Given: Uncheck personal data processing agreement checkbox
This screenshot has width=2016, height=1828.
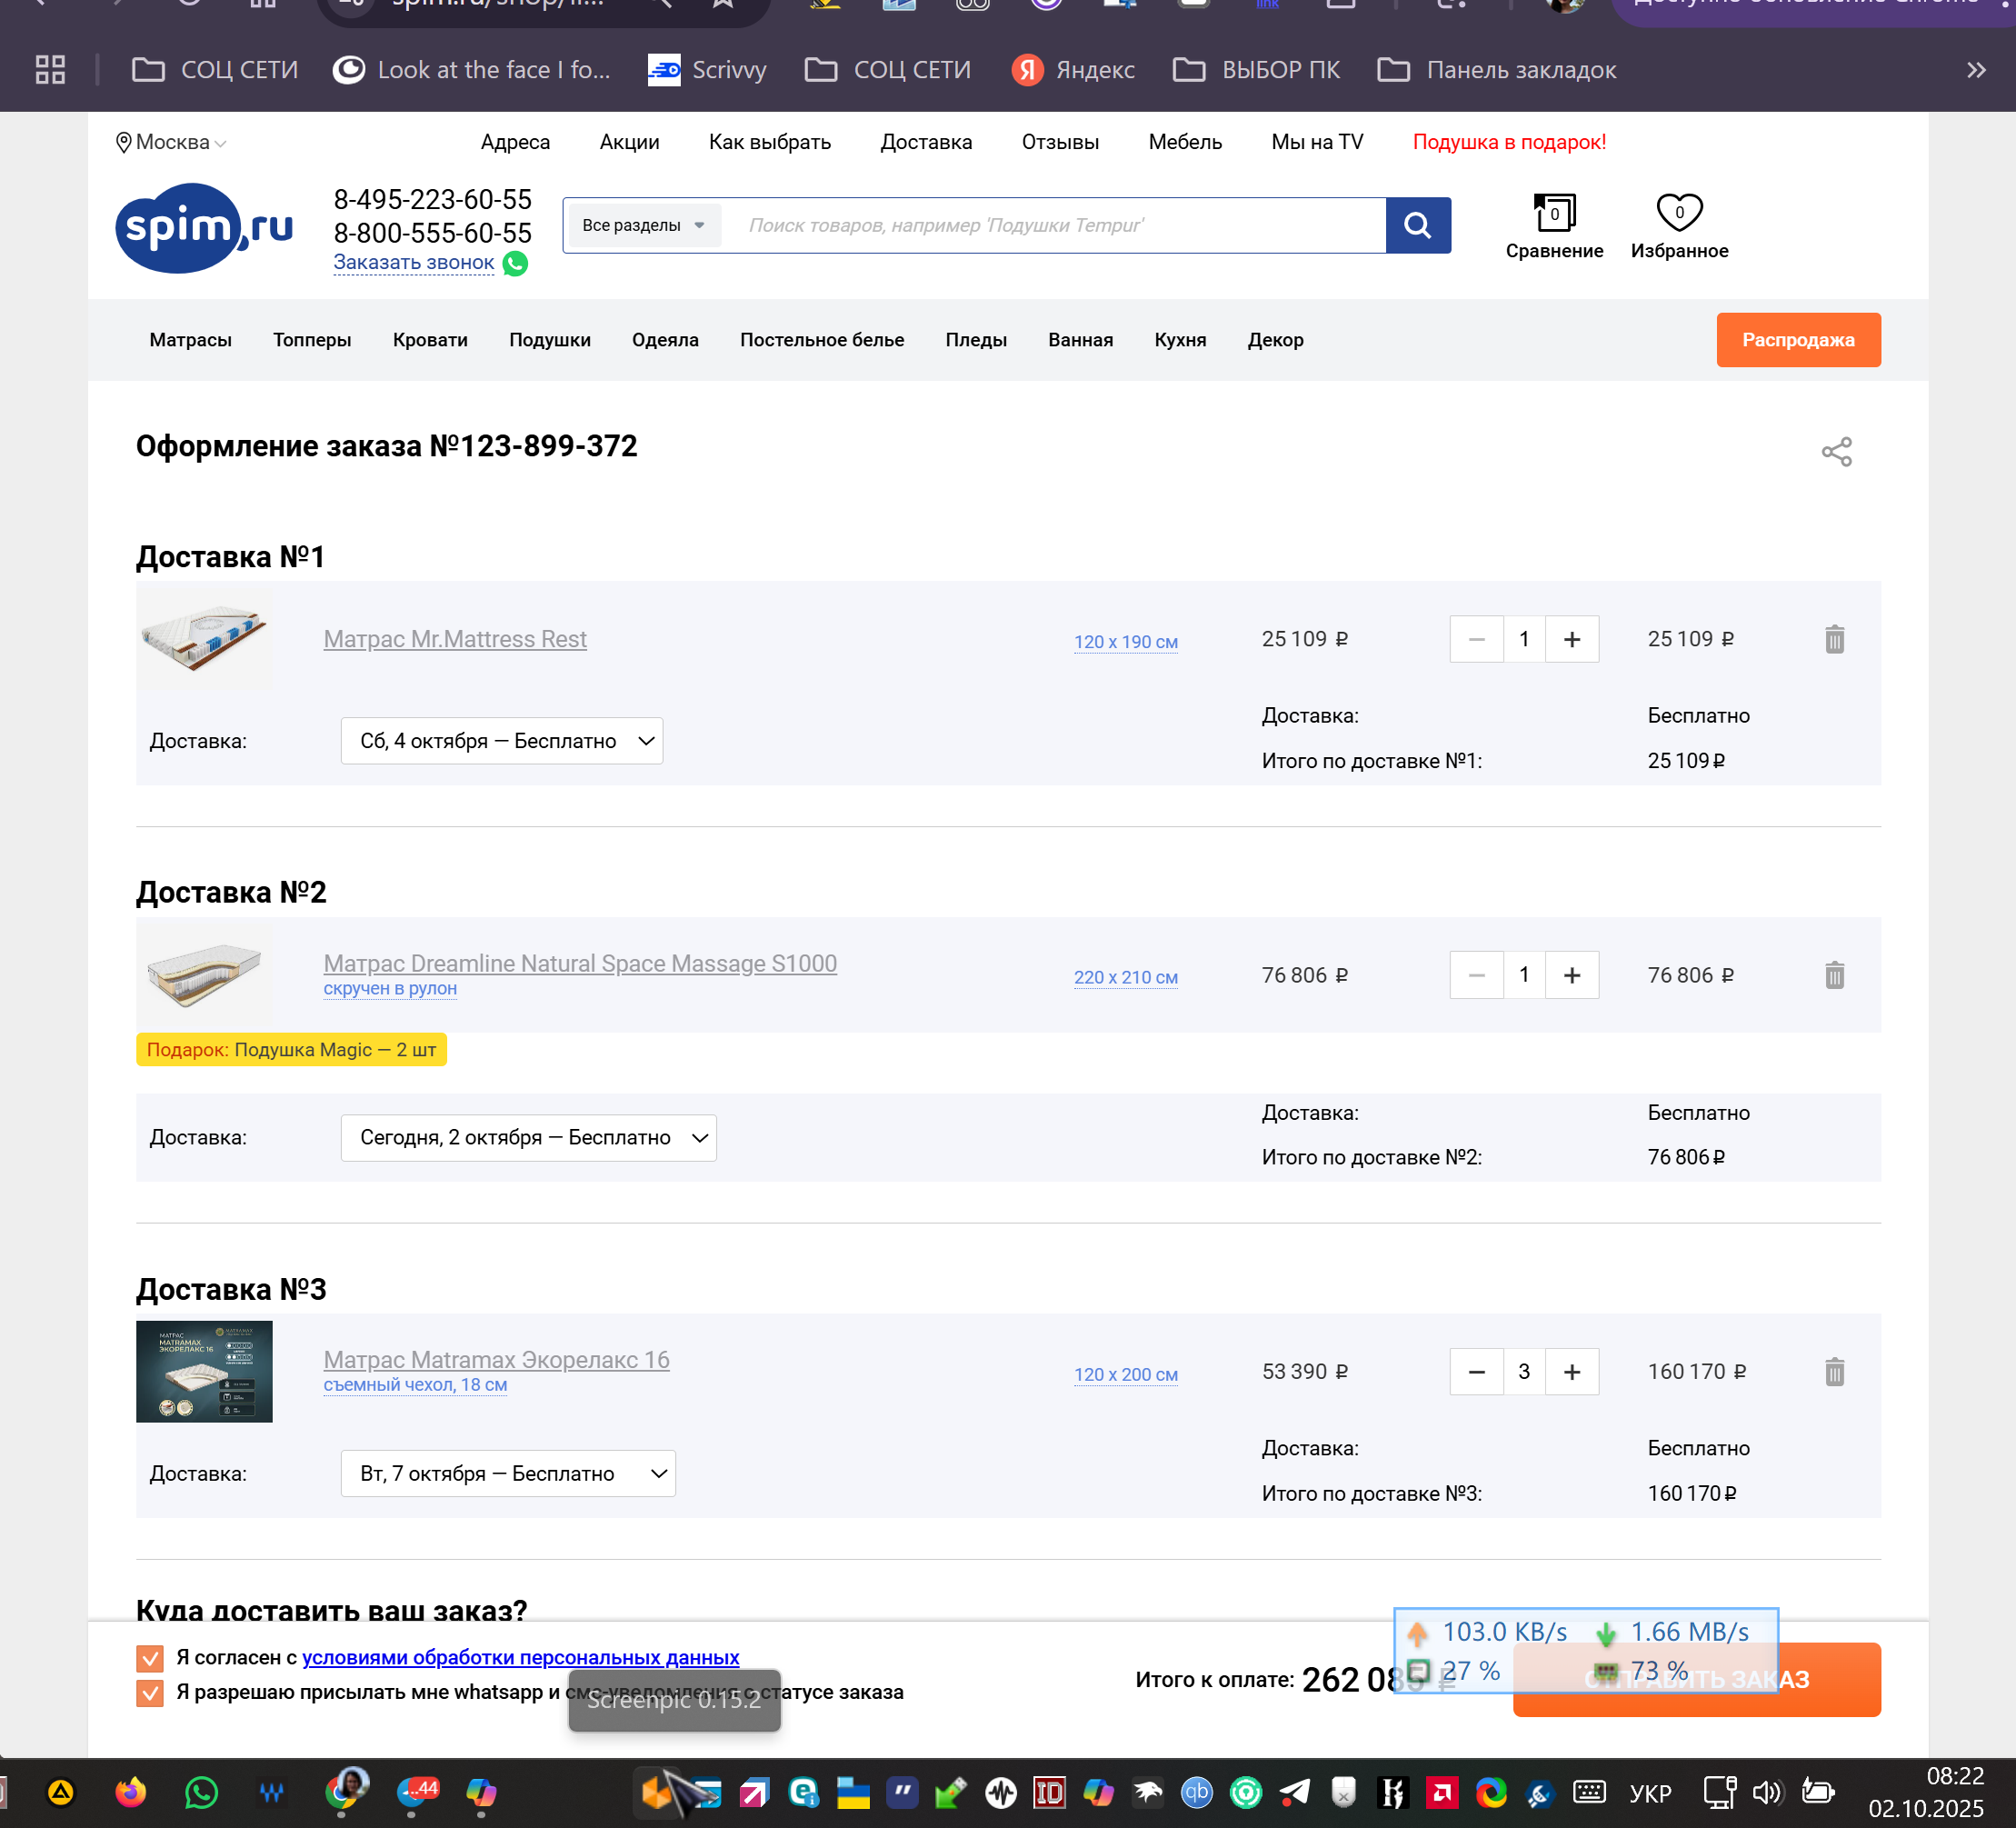Looking at the screenshot, I should click(150, 1658).
